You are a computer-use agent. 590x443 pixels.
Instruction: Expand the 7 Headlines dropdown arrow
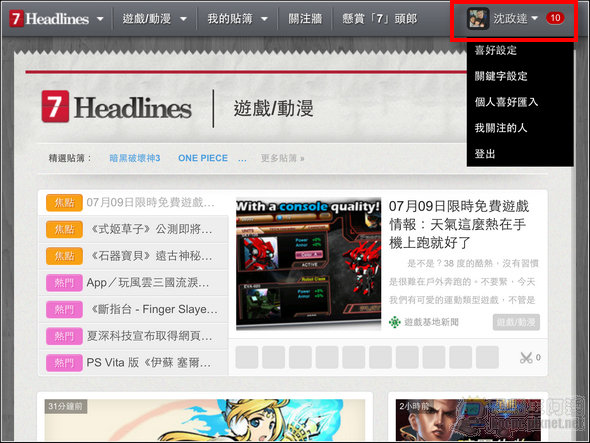tap(100, 18)
